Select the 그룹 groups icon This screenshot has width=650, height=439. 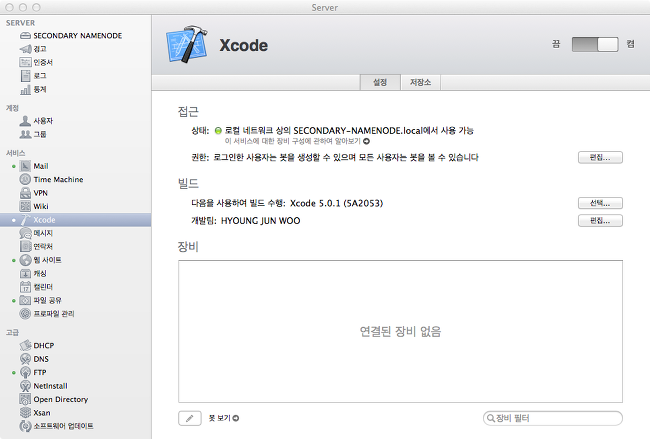click(x=25, y=134)
